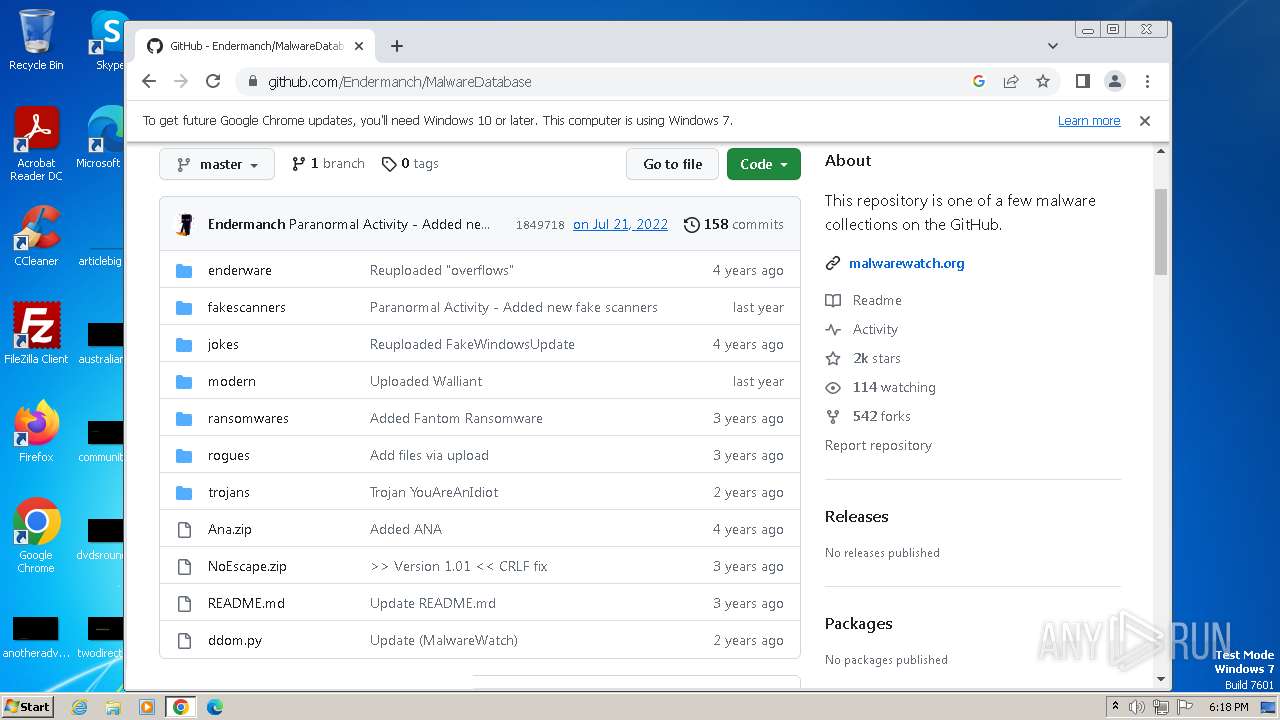Open the trojans folder
The height and width of the screenshot is (720, 1280).
[229, 492]
